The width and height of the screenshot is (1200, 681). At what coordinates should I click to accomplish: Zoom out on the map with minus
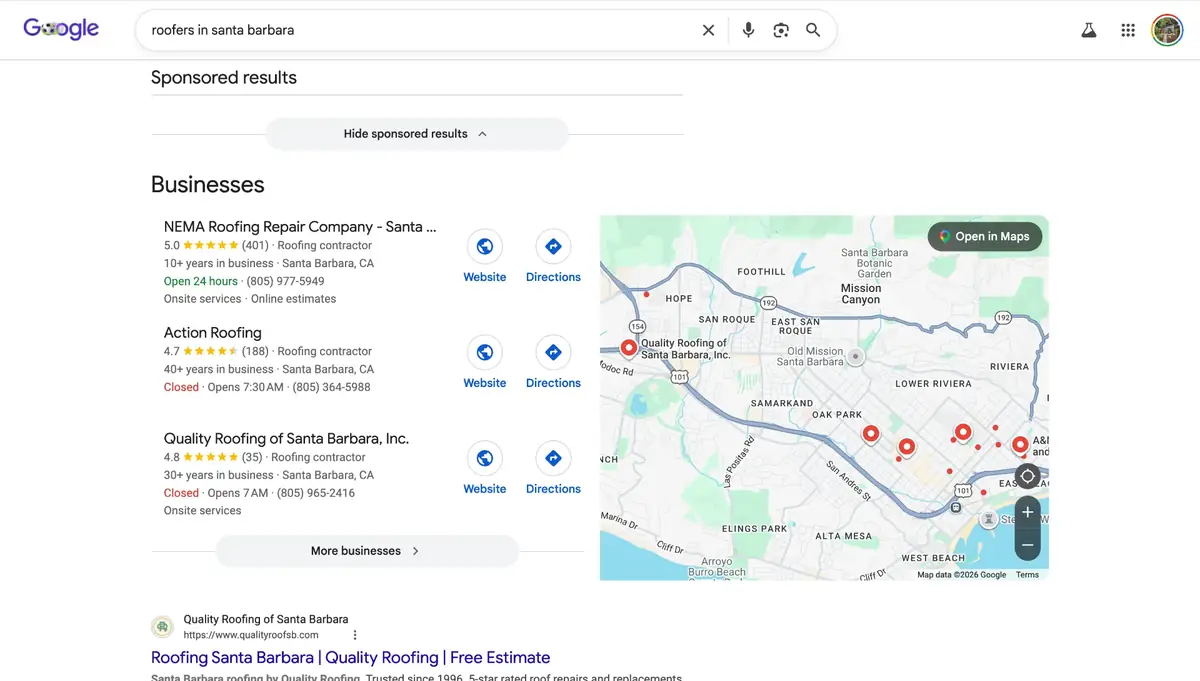[1027, 546]
